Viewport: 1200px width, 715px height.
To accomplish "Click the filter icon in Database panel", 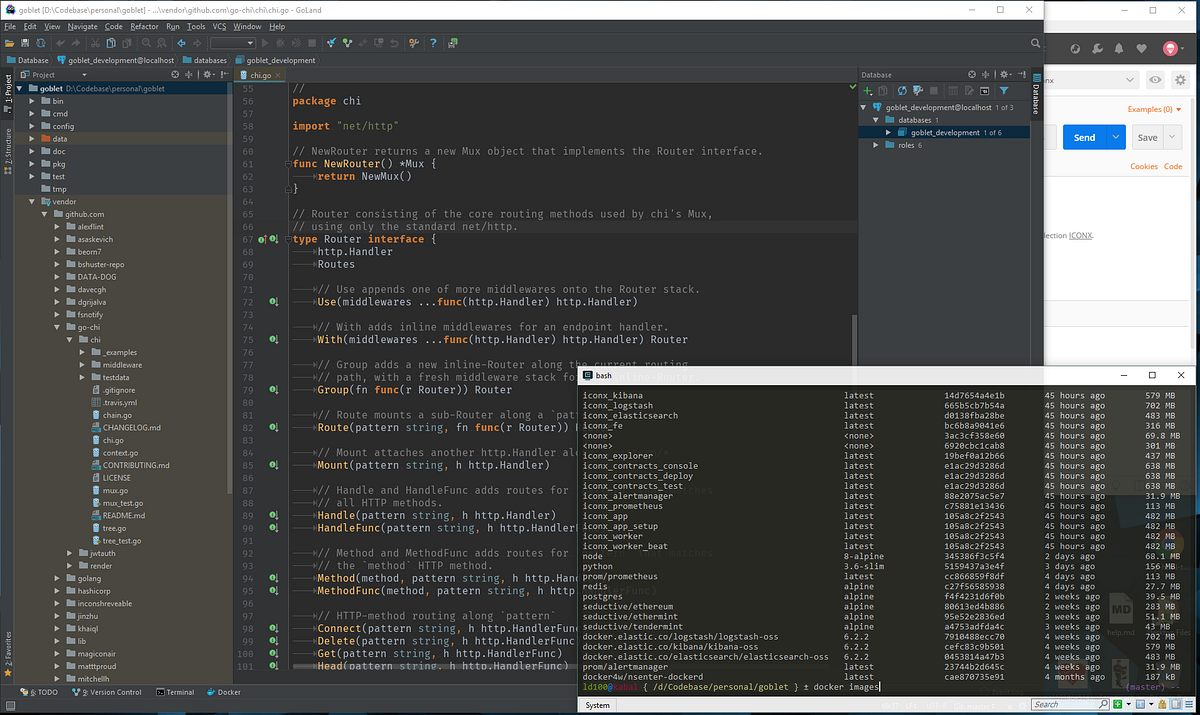I will (1005, 90).
